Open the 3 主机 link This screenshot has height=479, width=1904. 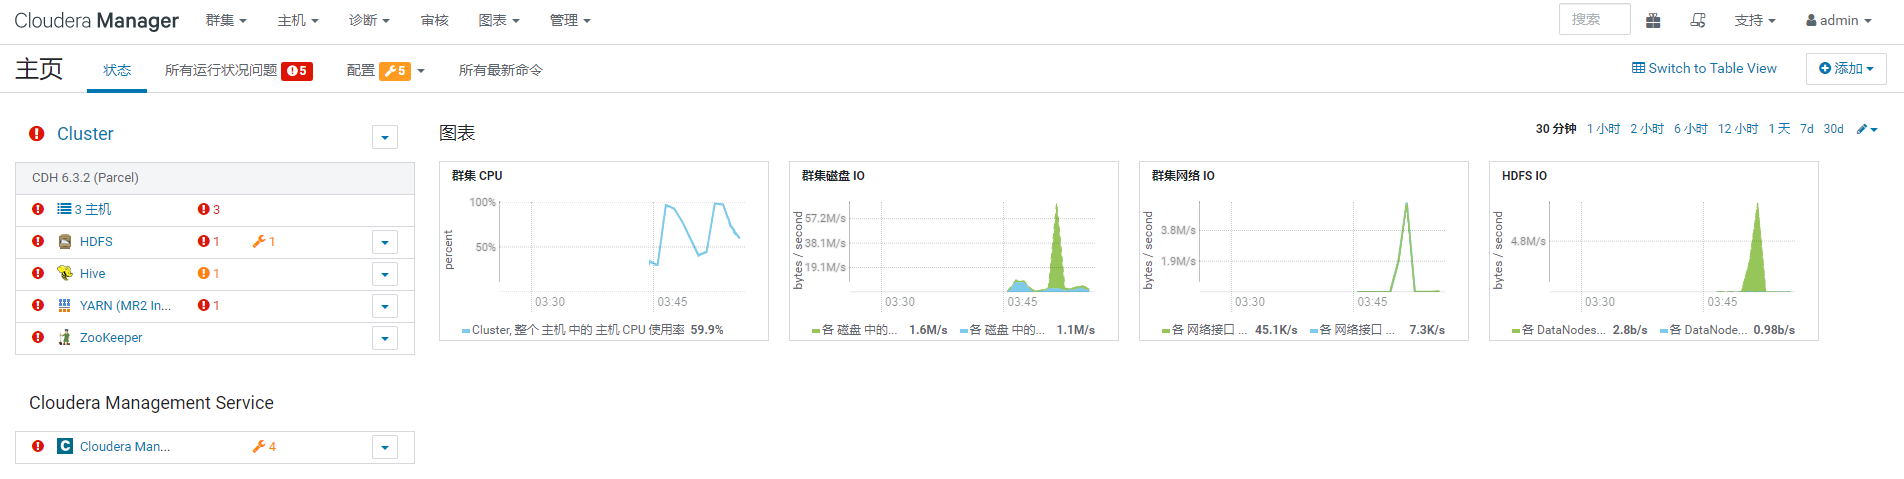(x=92, y=209)
